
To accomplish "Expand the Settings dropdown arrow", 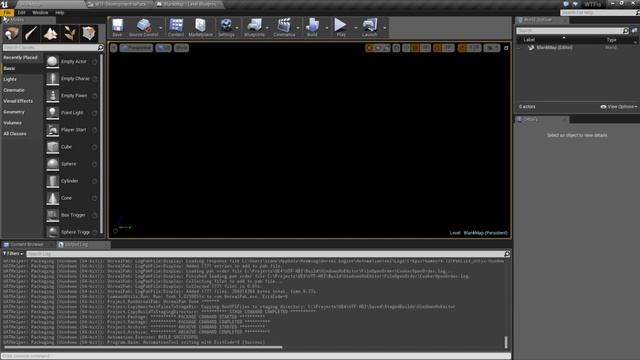I will [237, 28].
